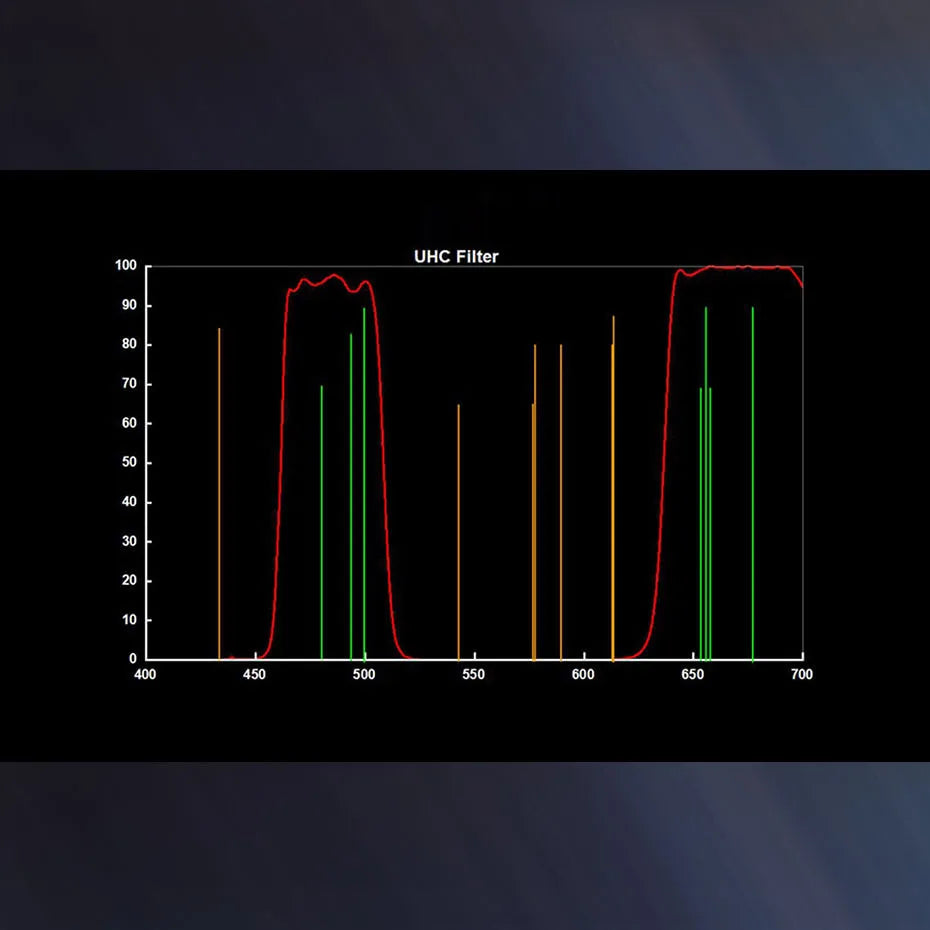
Task: Click the 10 y-axis tick label
Action: point(129,620)
